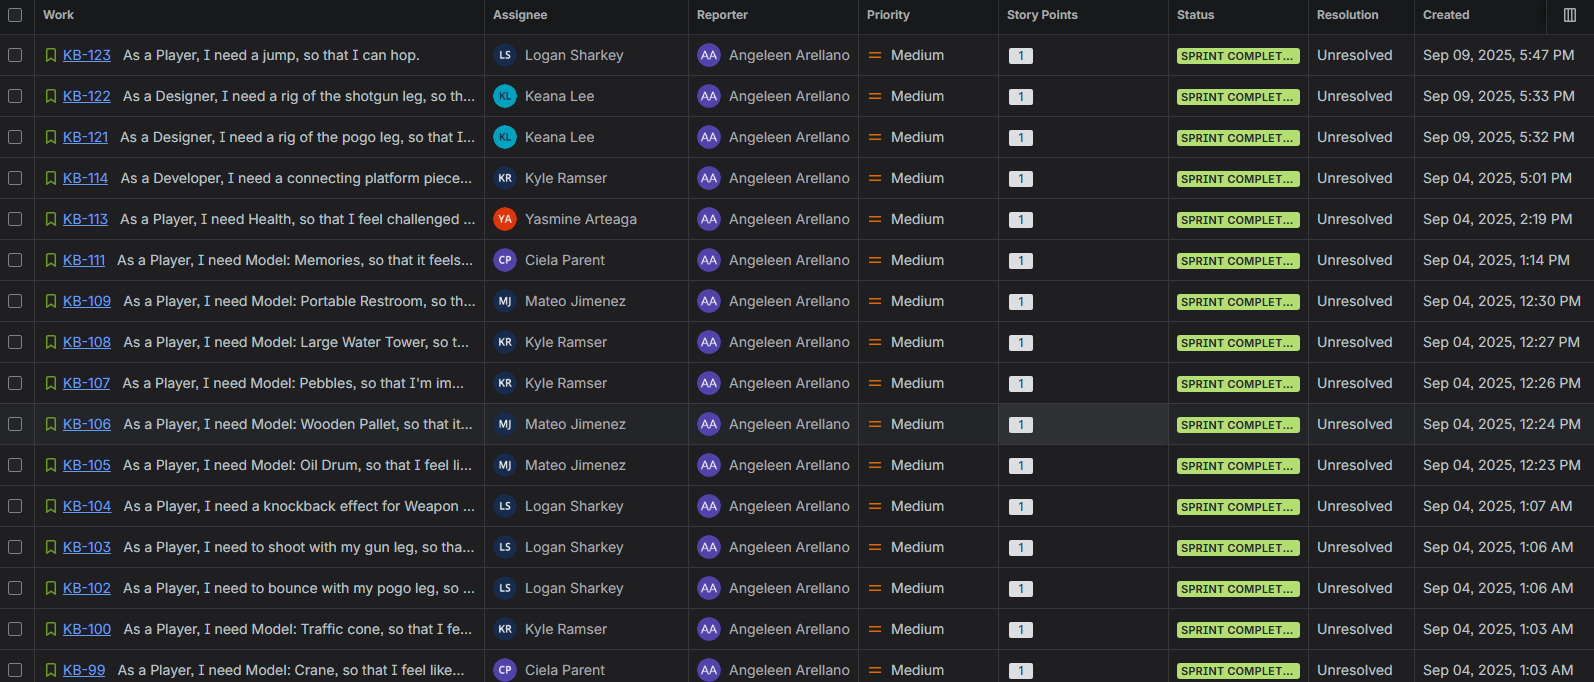Viewport: 1594px width, 682px height.
Task: Check the box for issue KB-102
Action: (x=15, y=588)
